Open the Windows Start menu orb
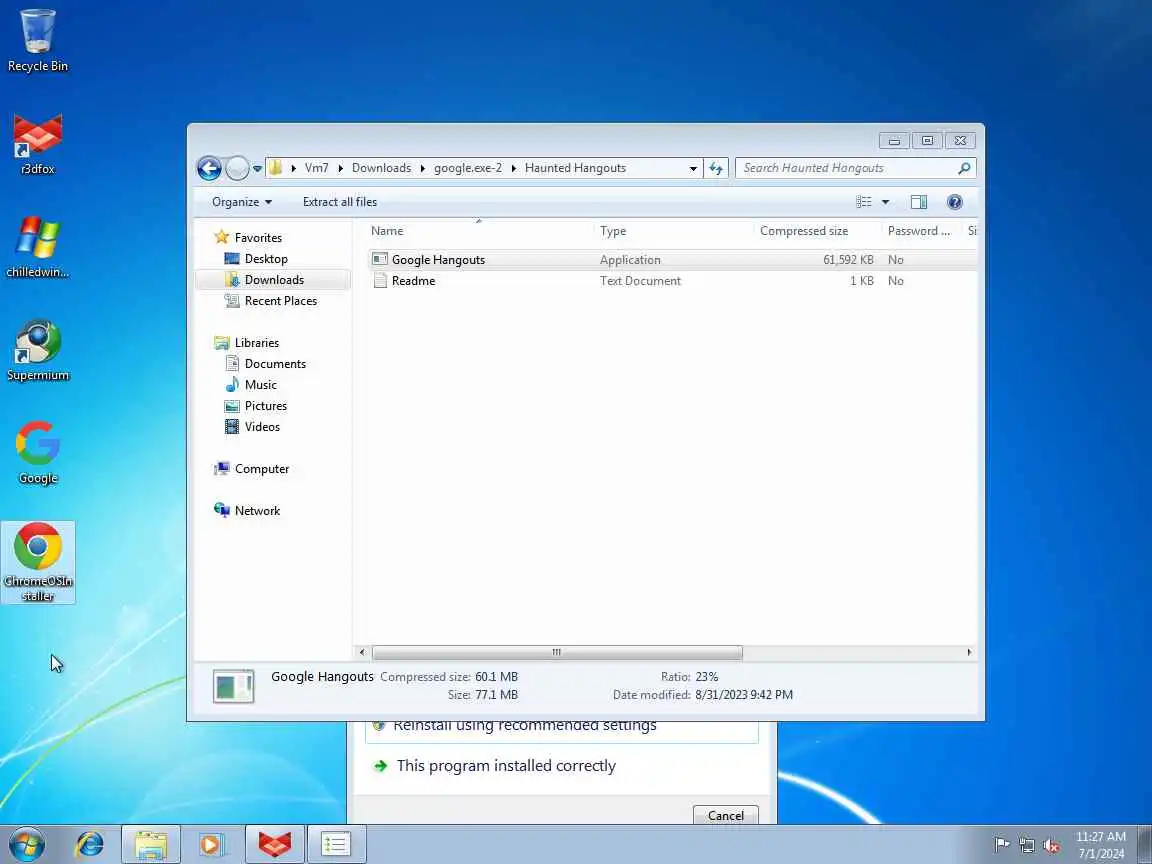This screenshot has width=1152, height=864. [27, 844]
